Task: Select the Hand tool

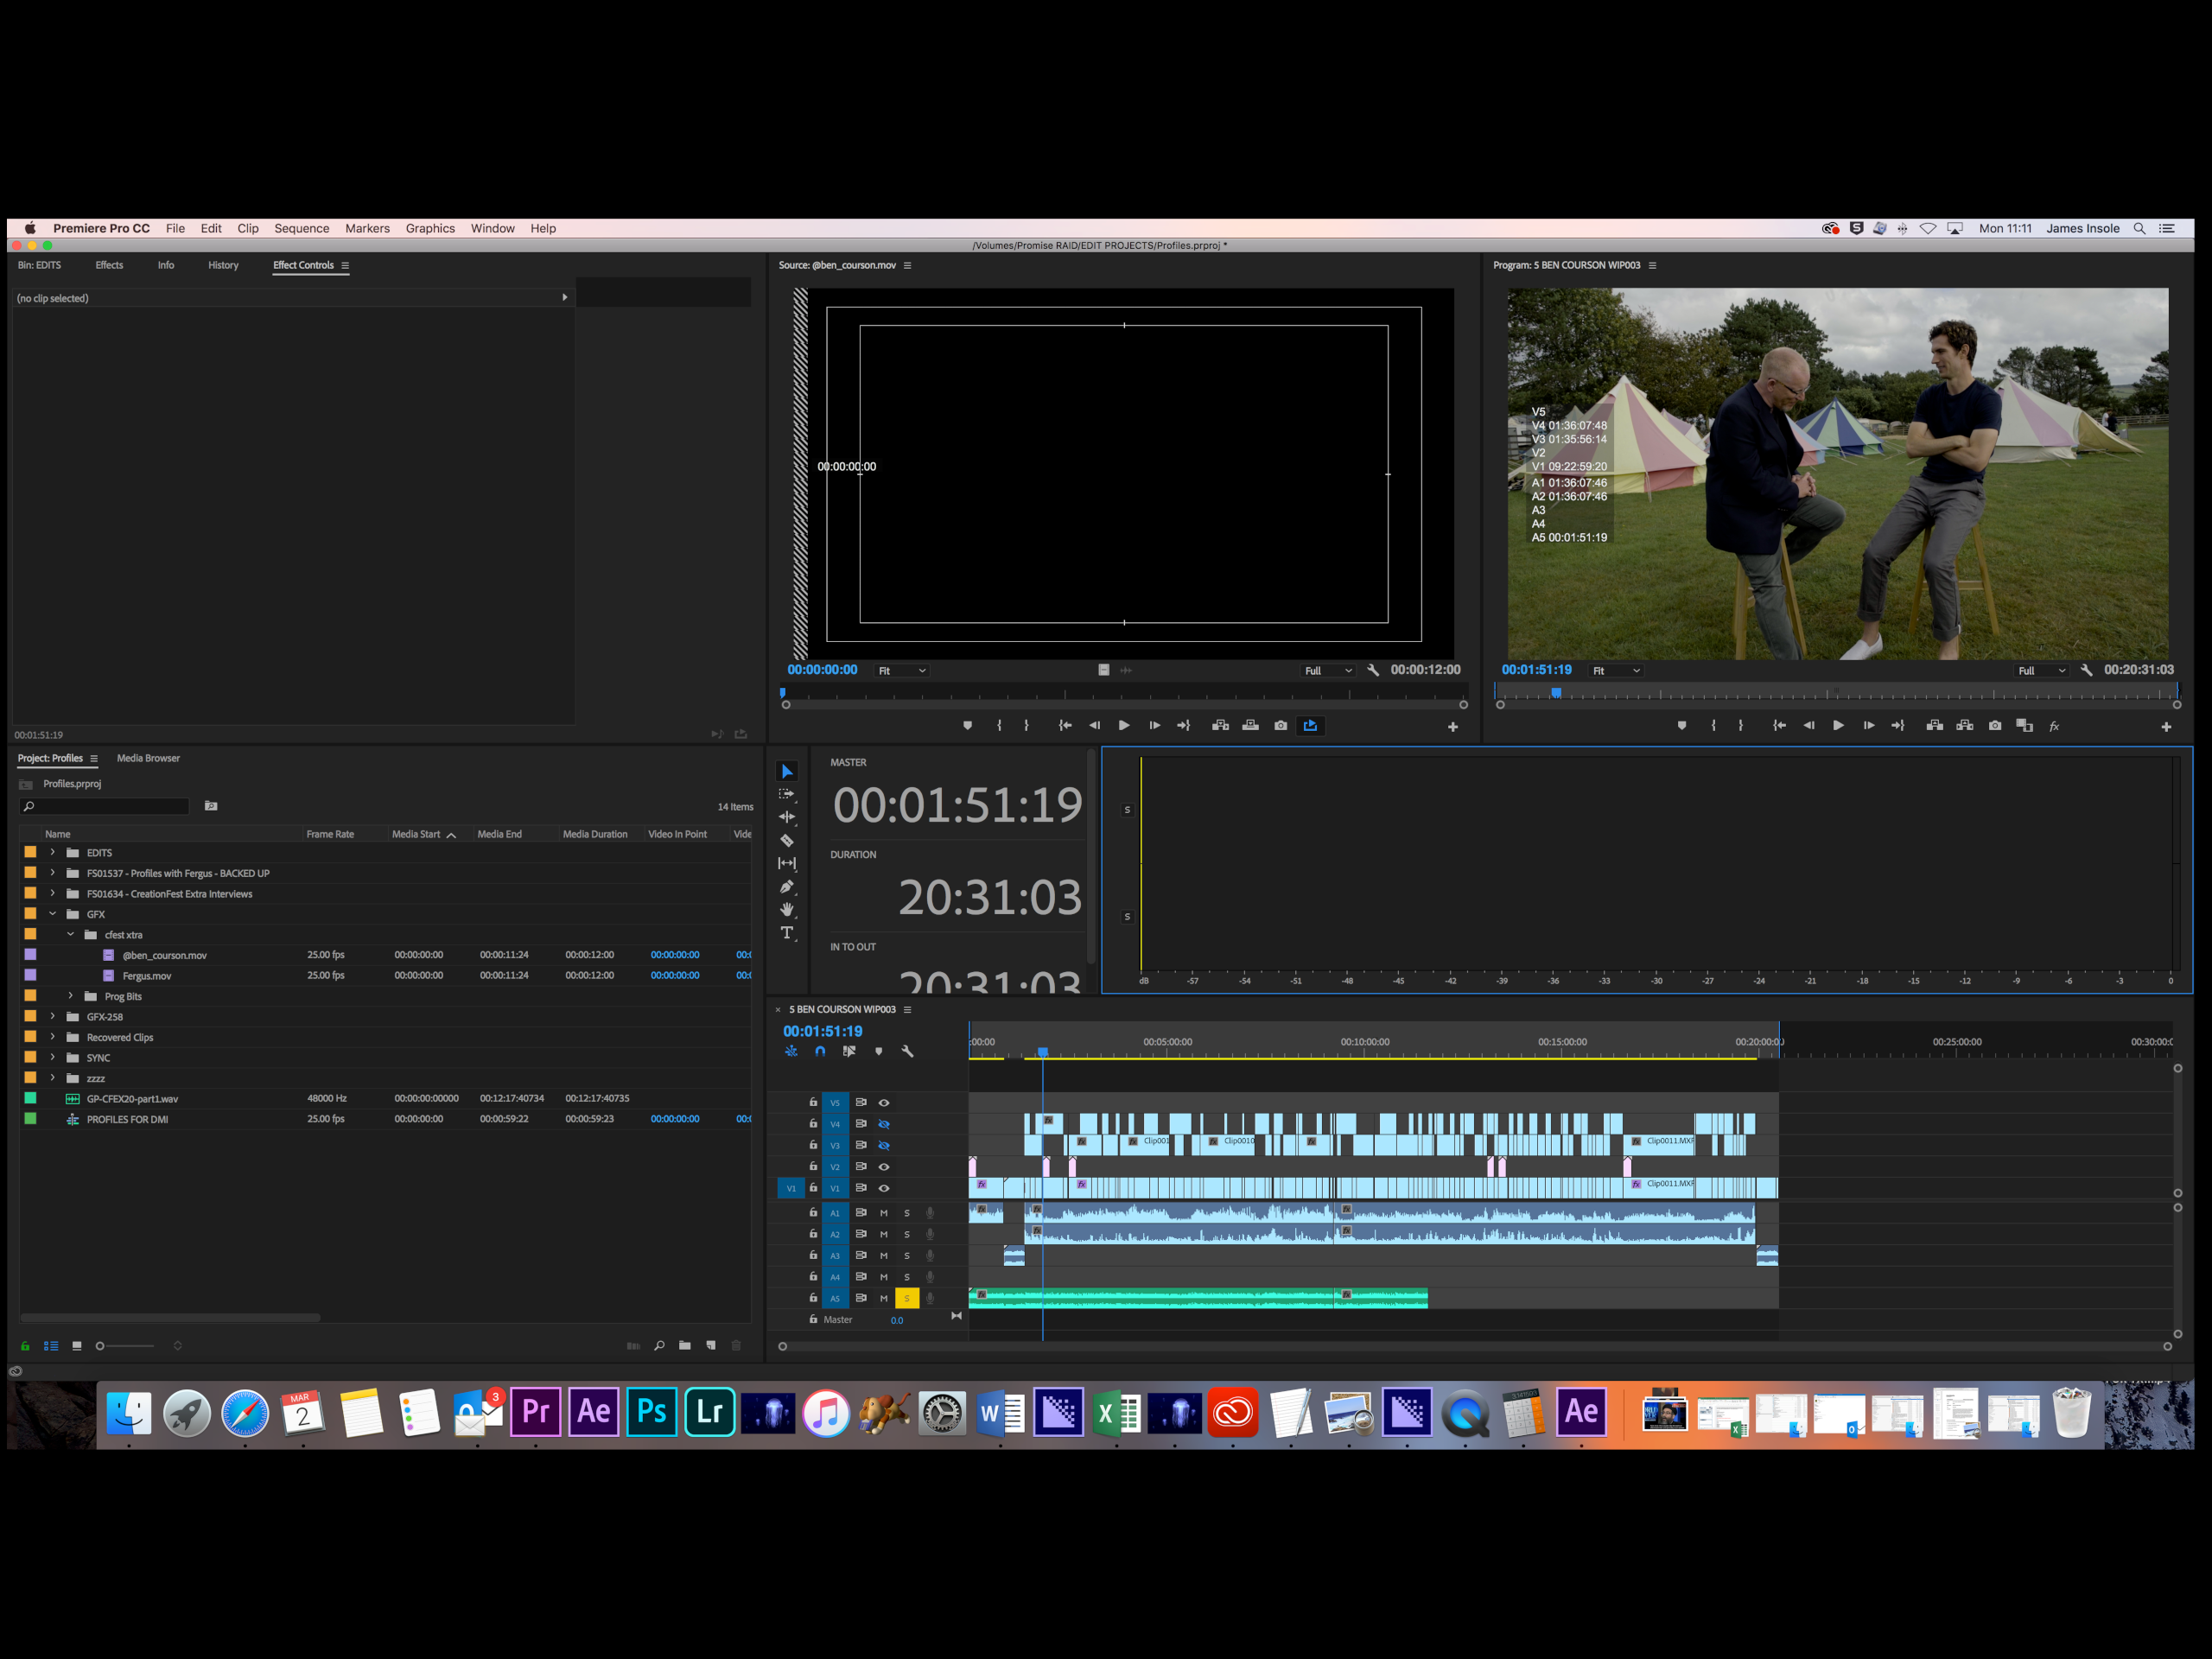Action: (x=787, y=909)
